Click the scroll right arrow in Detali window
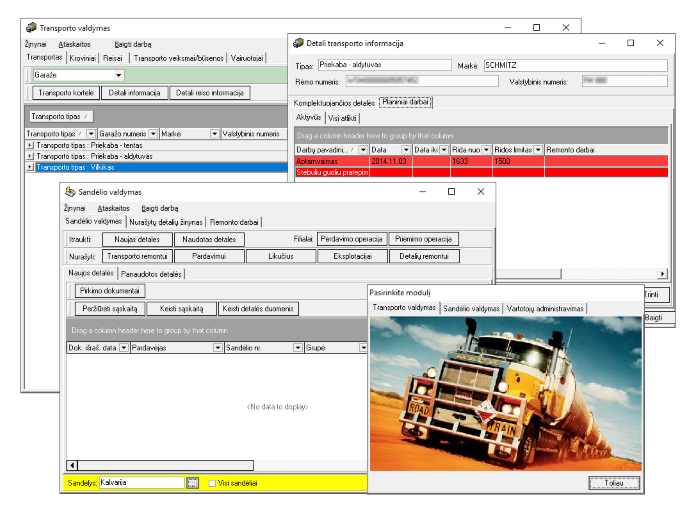This screenshot has width=700, height=510. 662,273
